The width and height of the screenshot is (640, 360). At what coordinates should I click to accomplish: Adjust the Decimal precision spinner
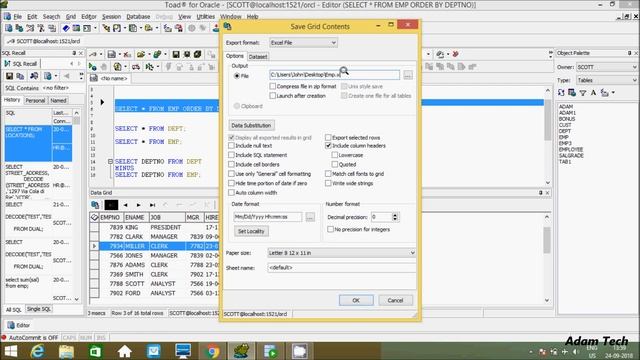[395, 217]
